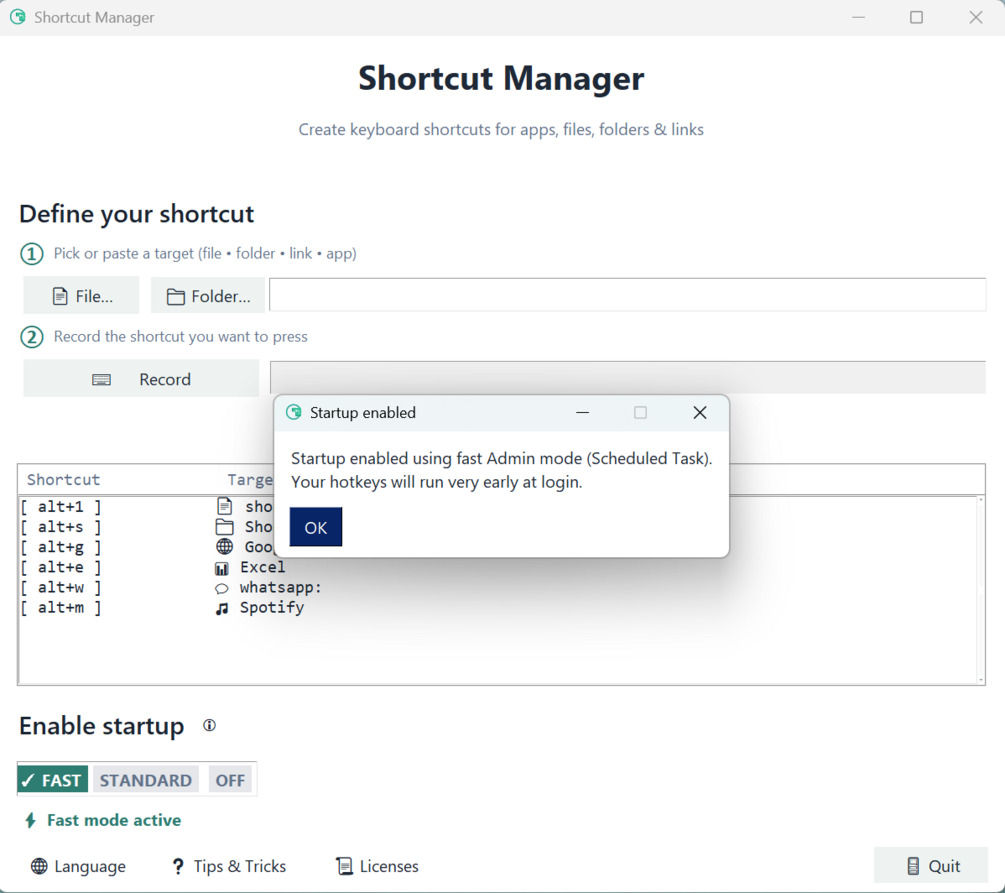
Task: Open Tips & Tricks
Action: point(229,866)
